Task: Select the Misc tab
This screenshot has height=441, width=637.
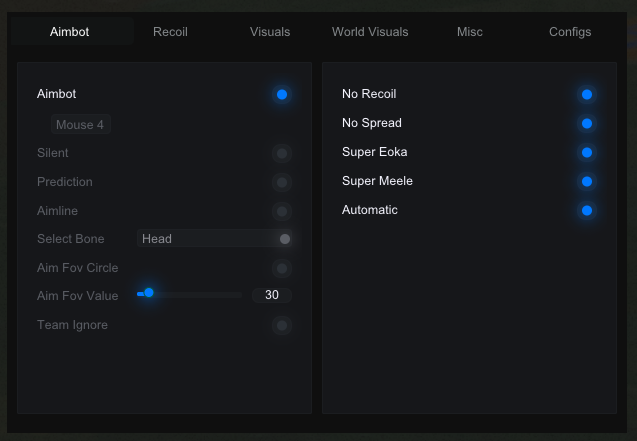Action: [x=469, y=32]
